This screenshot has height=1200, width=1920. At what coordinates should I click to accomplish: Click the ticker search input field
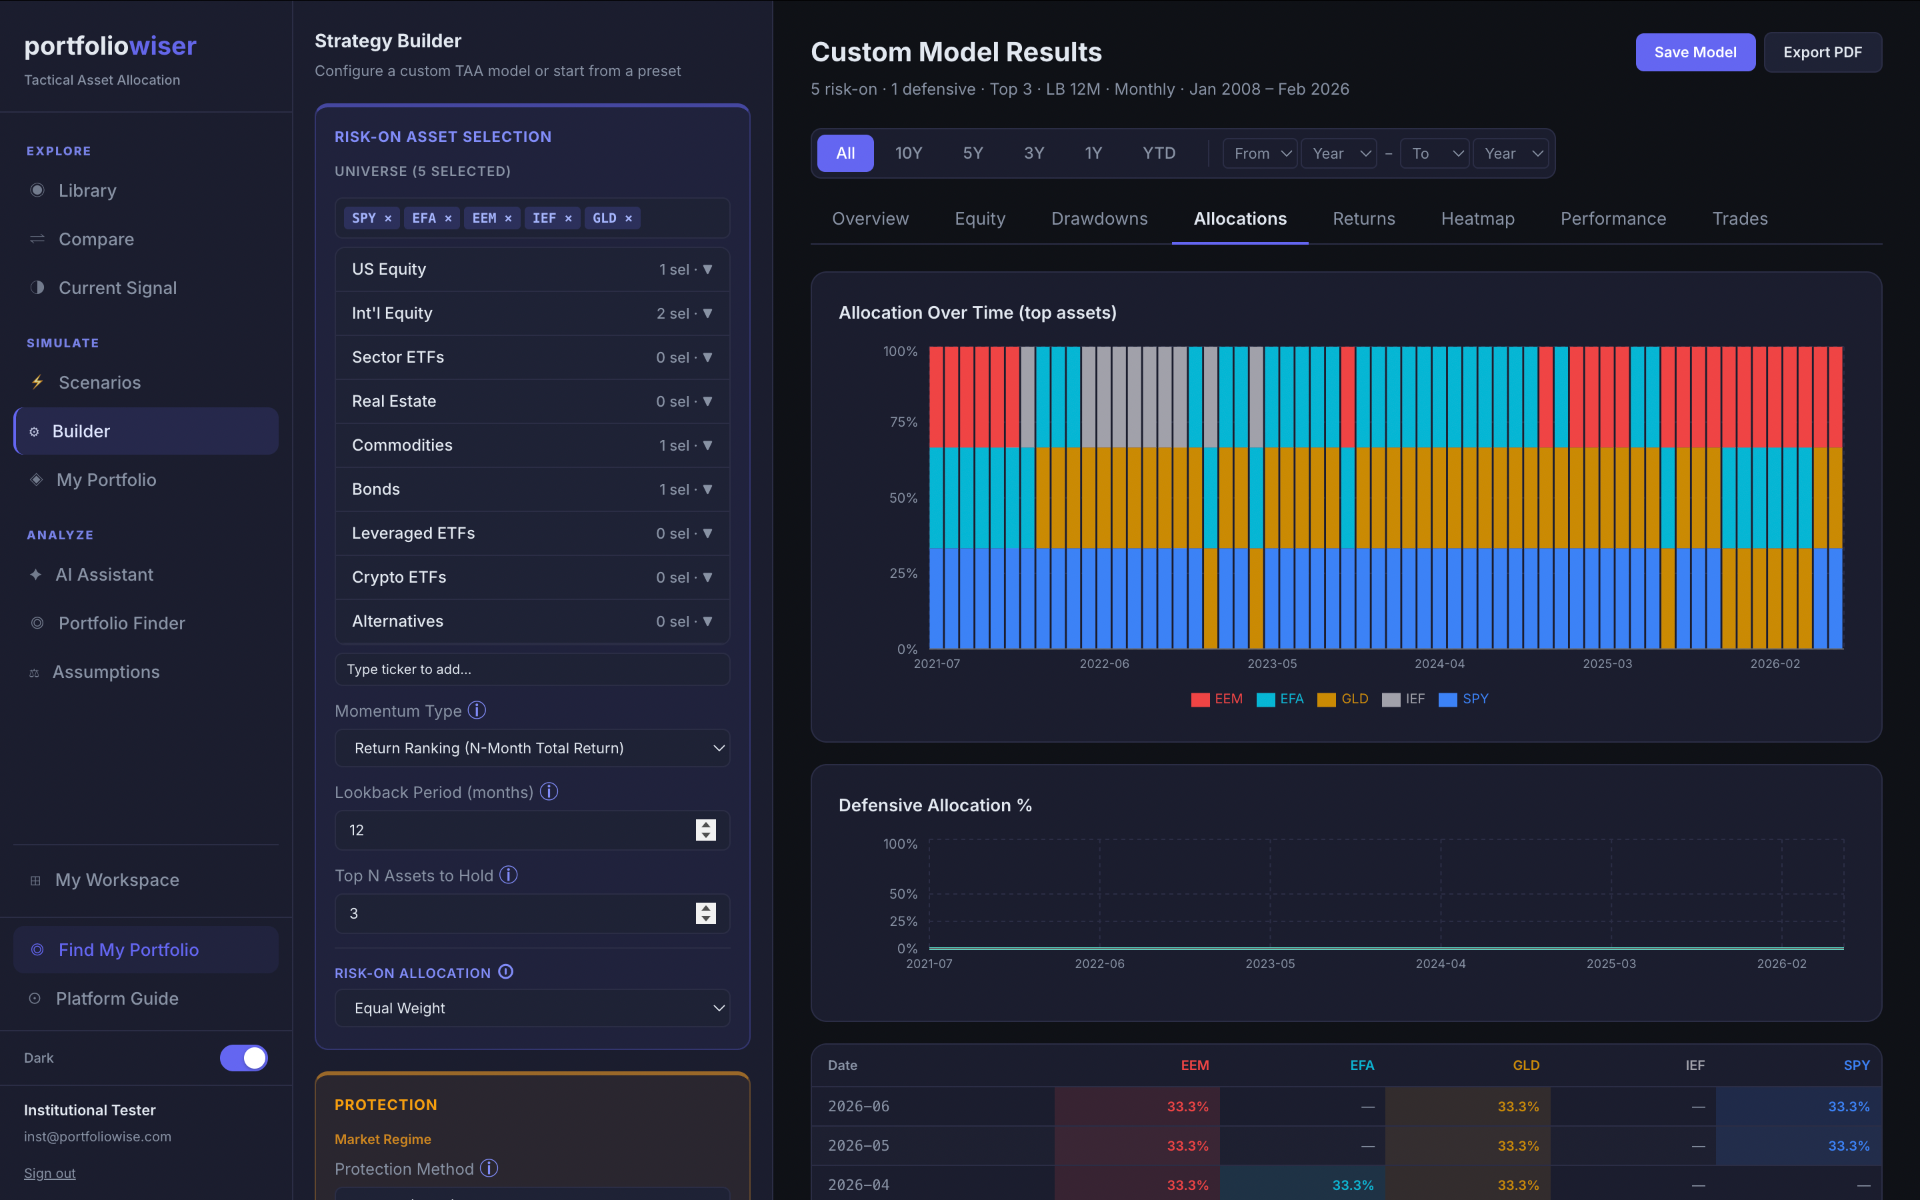click(532, 669)
